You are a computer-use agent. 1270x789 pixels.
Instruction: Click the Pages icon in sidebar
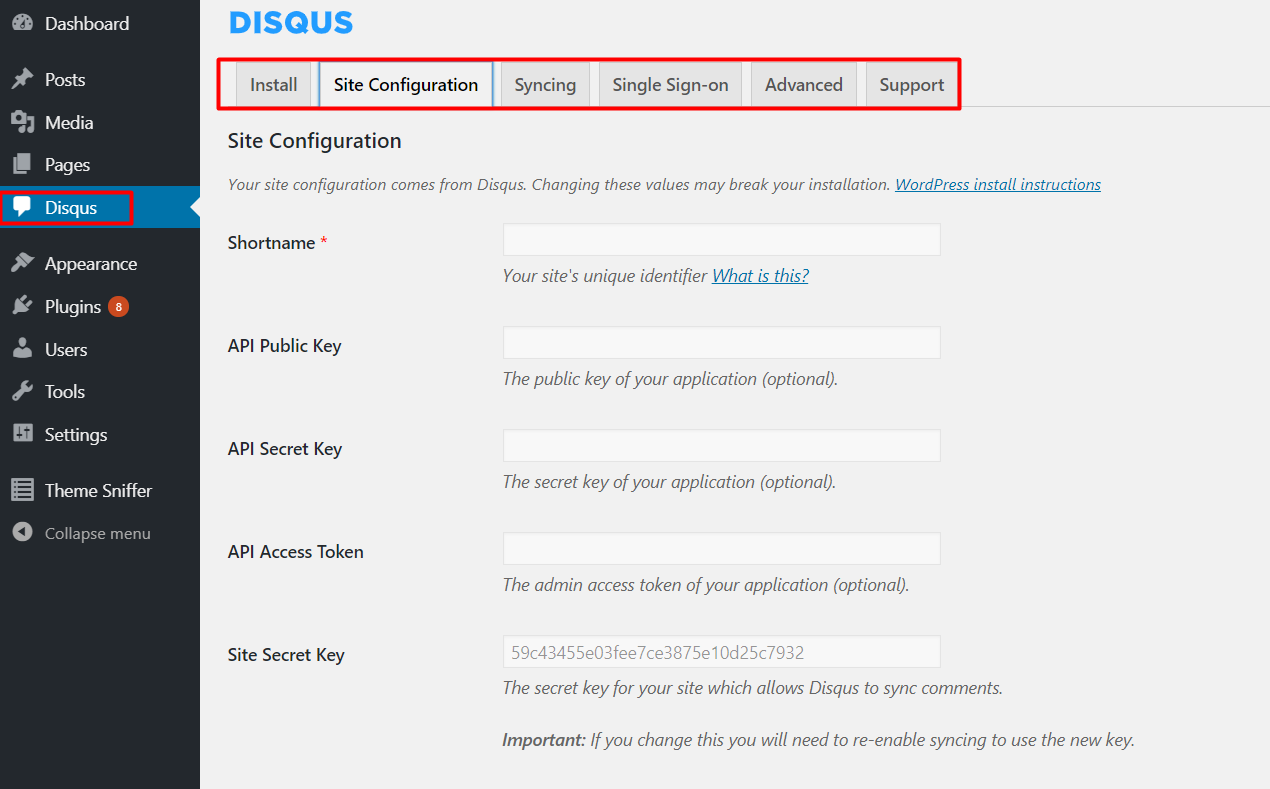(22, 164)
